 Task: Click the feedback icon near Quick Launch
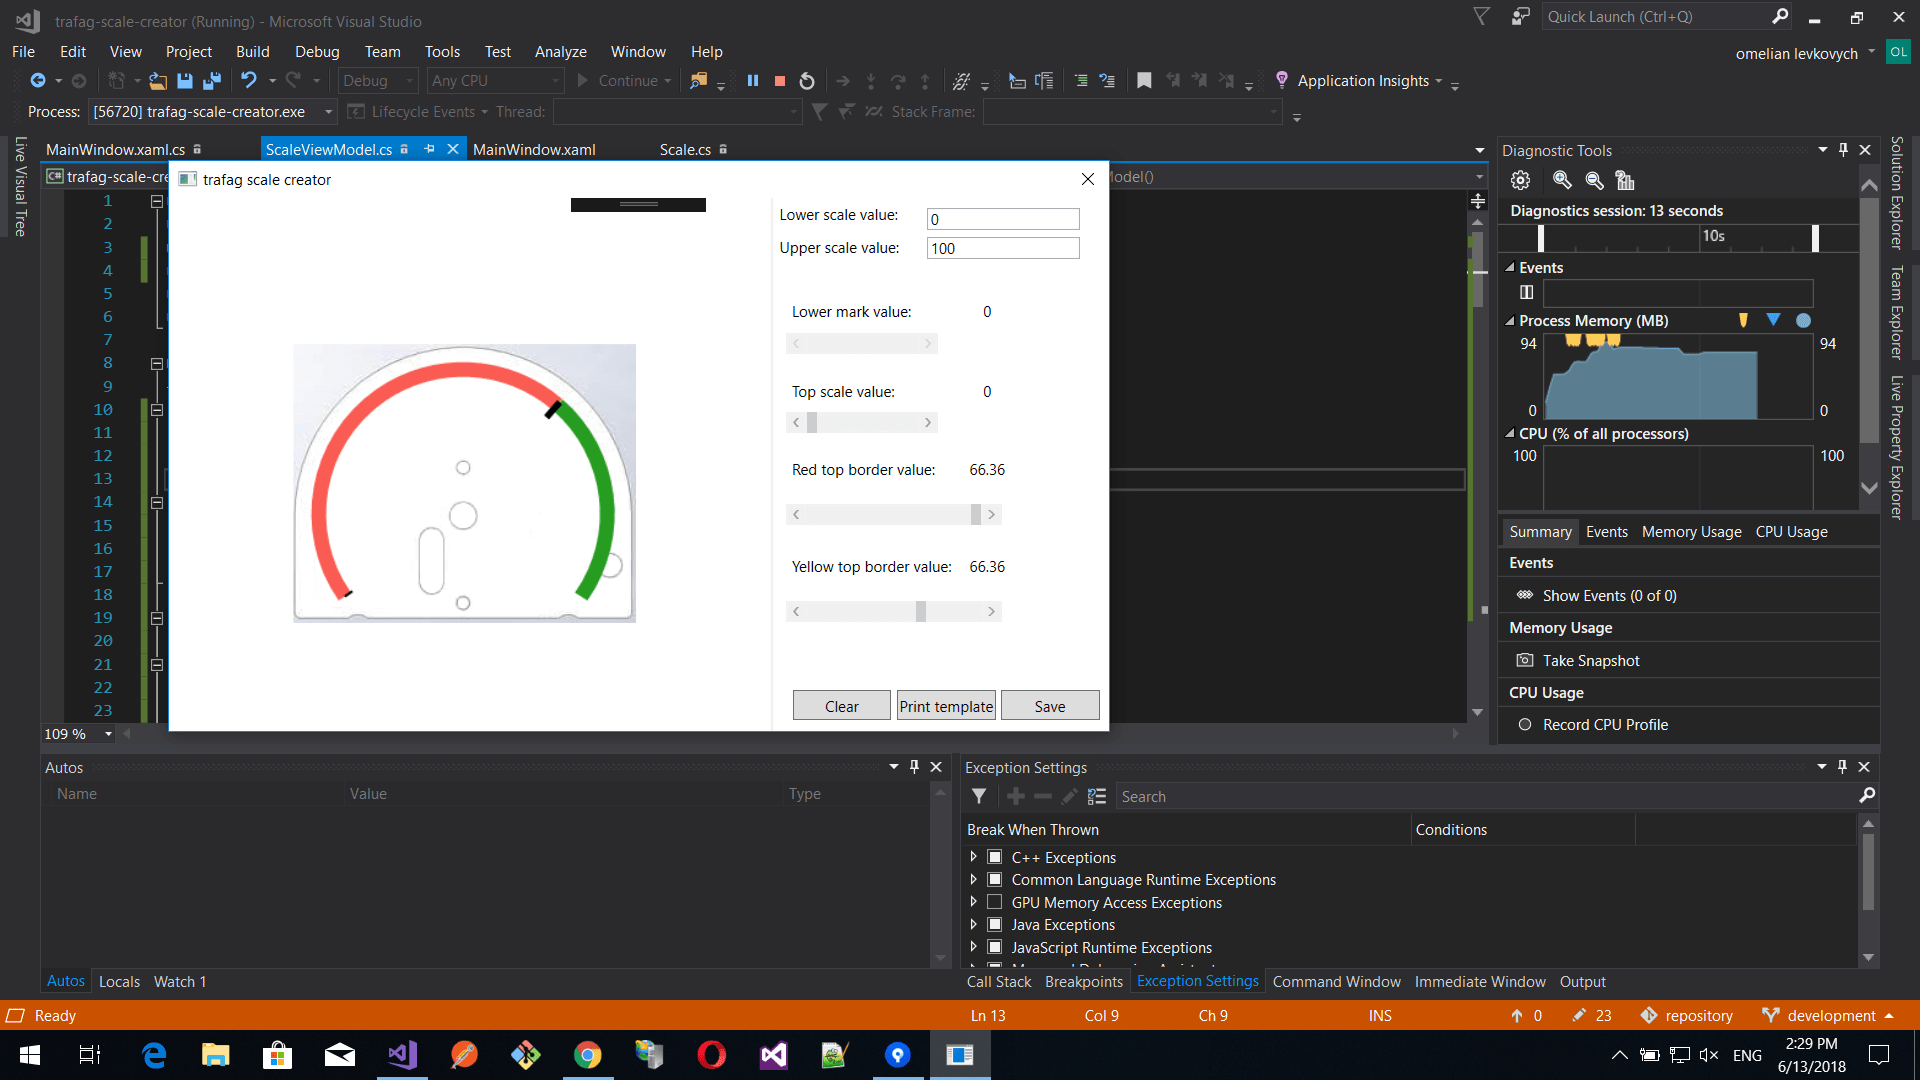[1520, 16]
